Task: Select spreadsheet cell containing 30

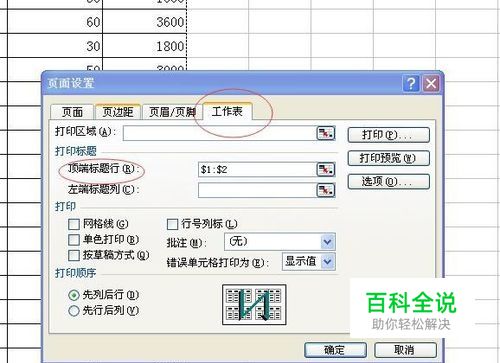Action: pos(55,46)
